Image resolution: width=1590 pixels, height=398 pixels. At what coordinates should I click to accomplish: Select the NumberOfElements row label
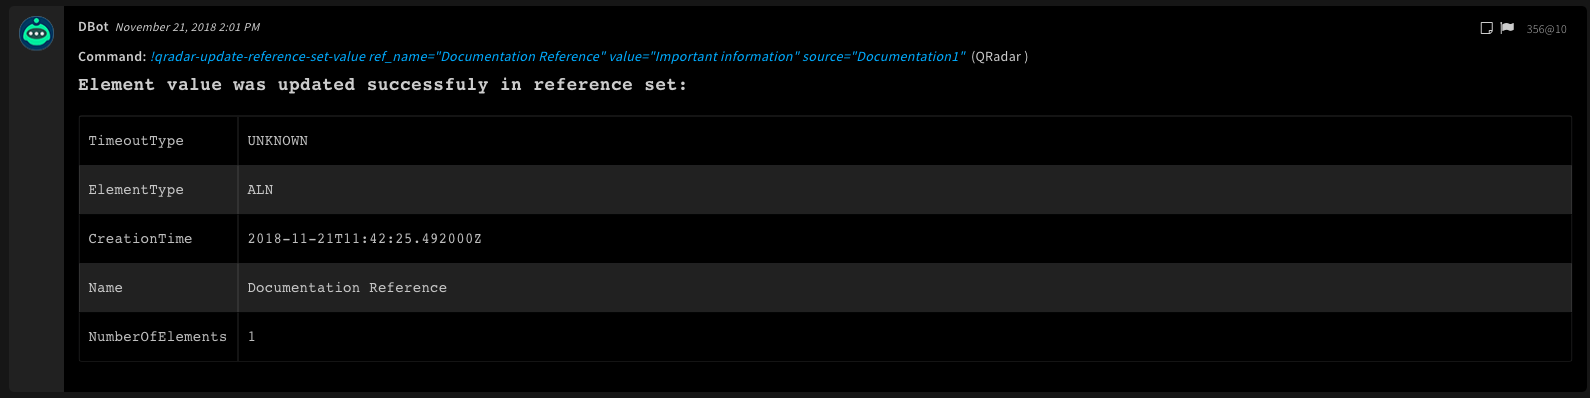pos(158,337)
